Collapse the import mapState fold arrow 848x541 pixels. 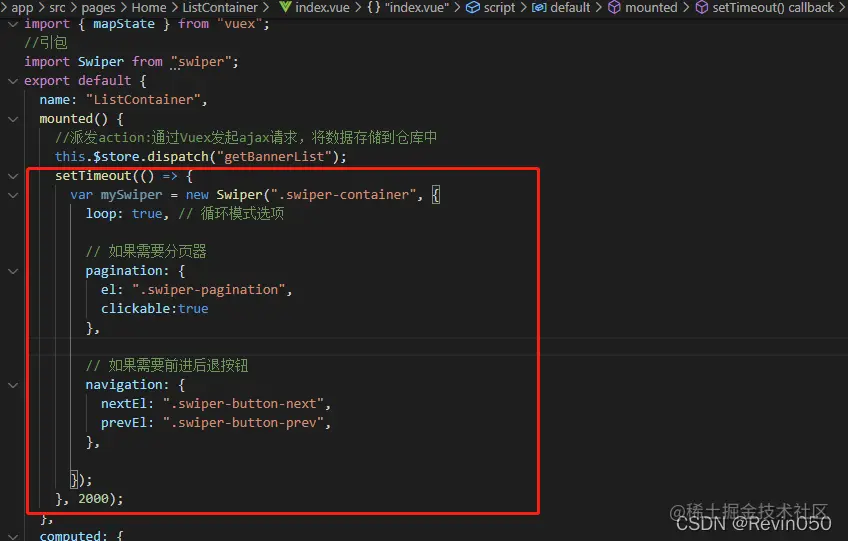[x=13, y=24]
